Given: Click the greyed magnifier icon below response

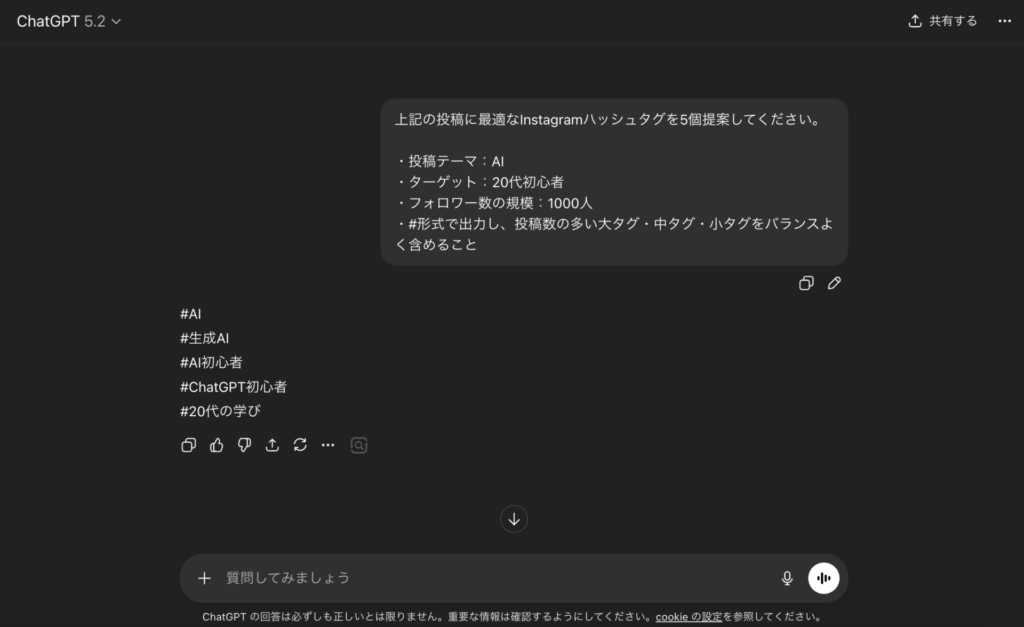Looking at the screenshot, I should [x=359, y=446].
